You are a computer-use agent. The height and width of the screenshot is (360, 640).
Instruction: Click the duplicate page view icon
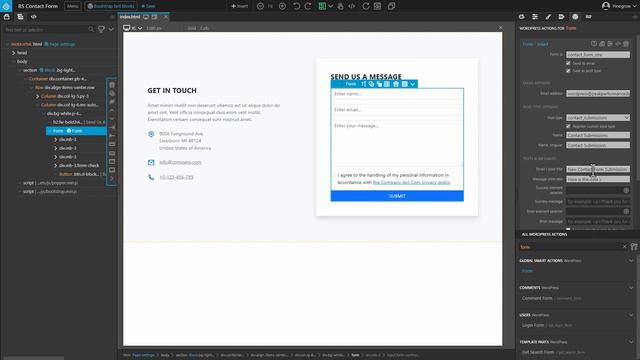(x=391, y=6)
